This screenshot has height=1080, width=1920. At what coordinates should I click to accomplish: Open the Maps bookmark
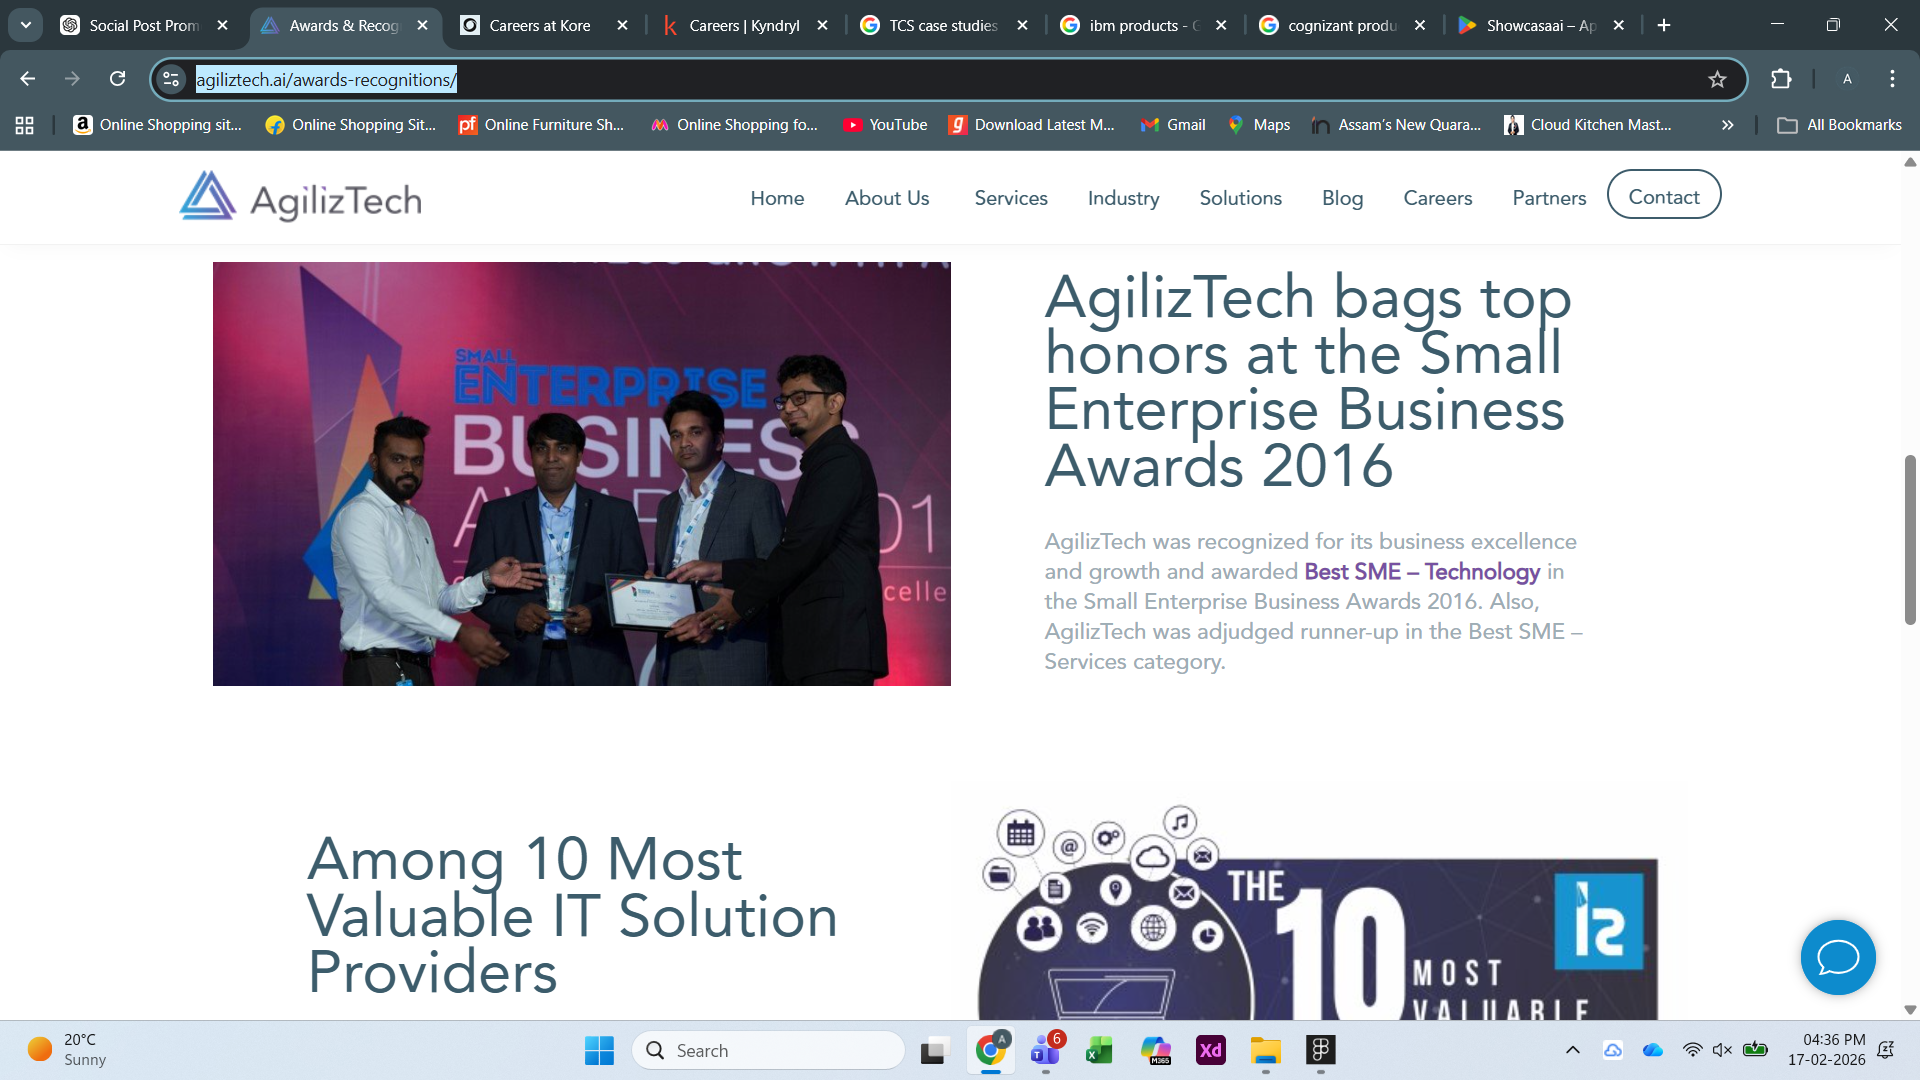(1258, 125)
